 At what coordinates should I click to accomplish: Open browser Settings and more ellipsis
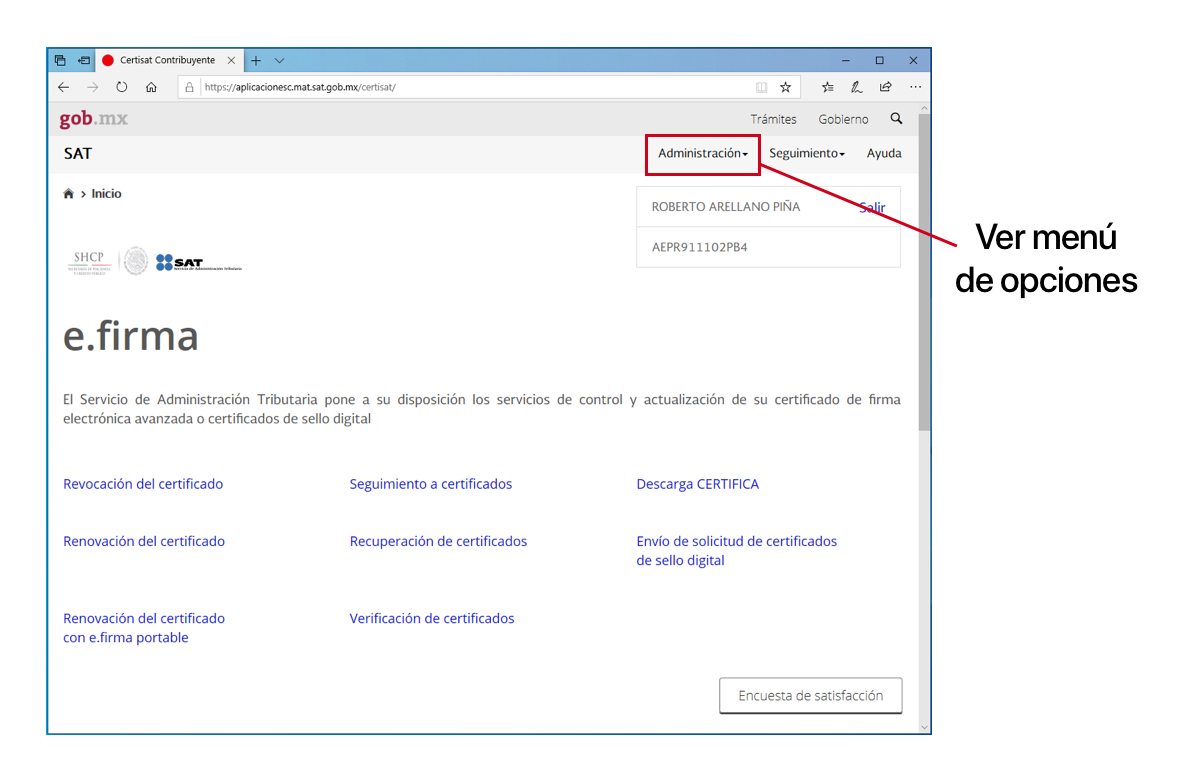point(915,88)
